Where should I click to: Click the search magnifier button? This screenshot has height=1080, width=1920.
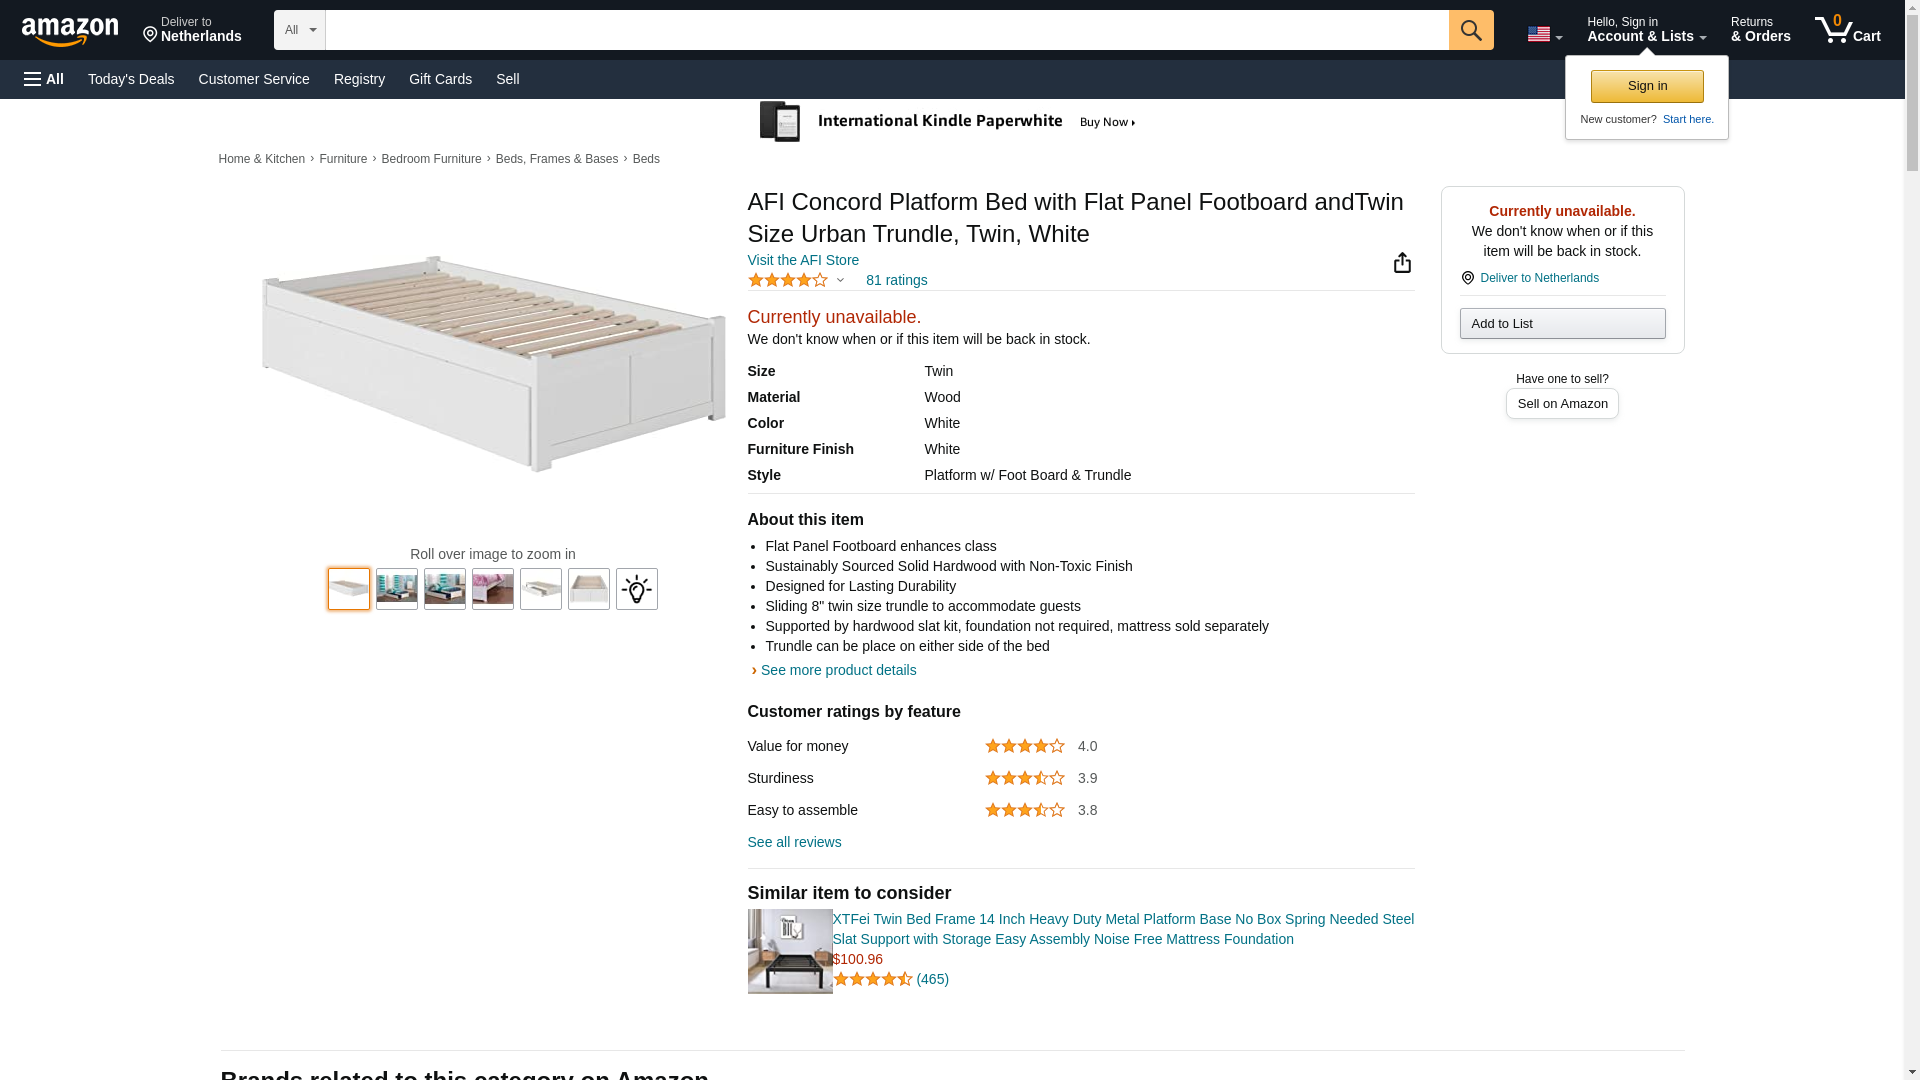coord(1470,30)
